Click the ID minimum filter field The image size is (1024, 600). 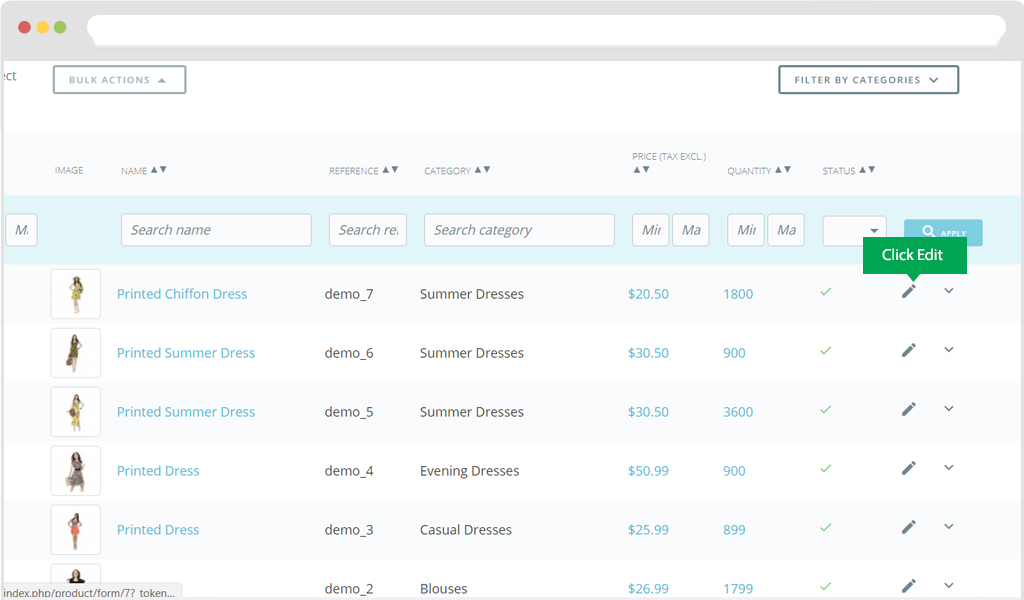(22, 230)
